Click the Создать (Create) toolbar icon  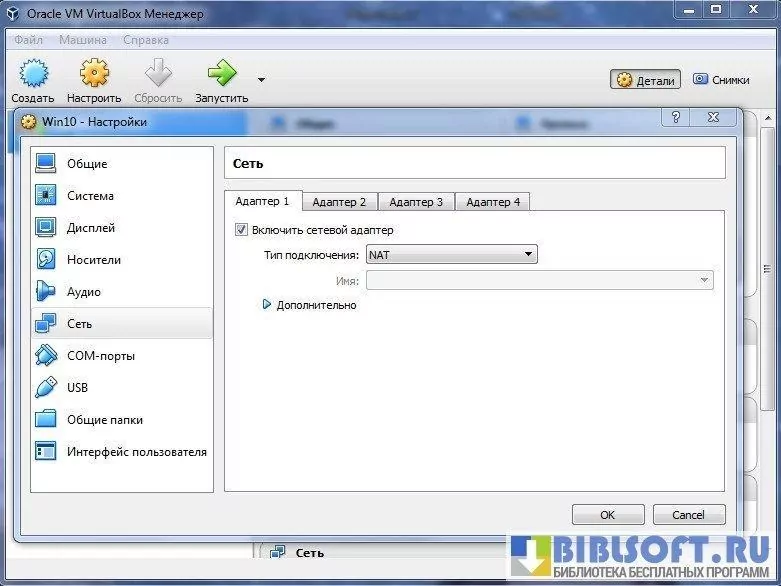(x=33, y=74)
